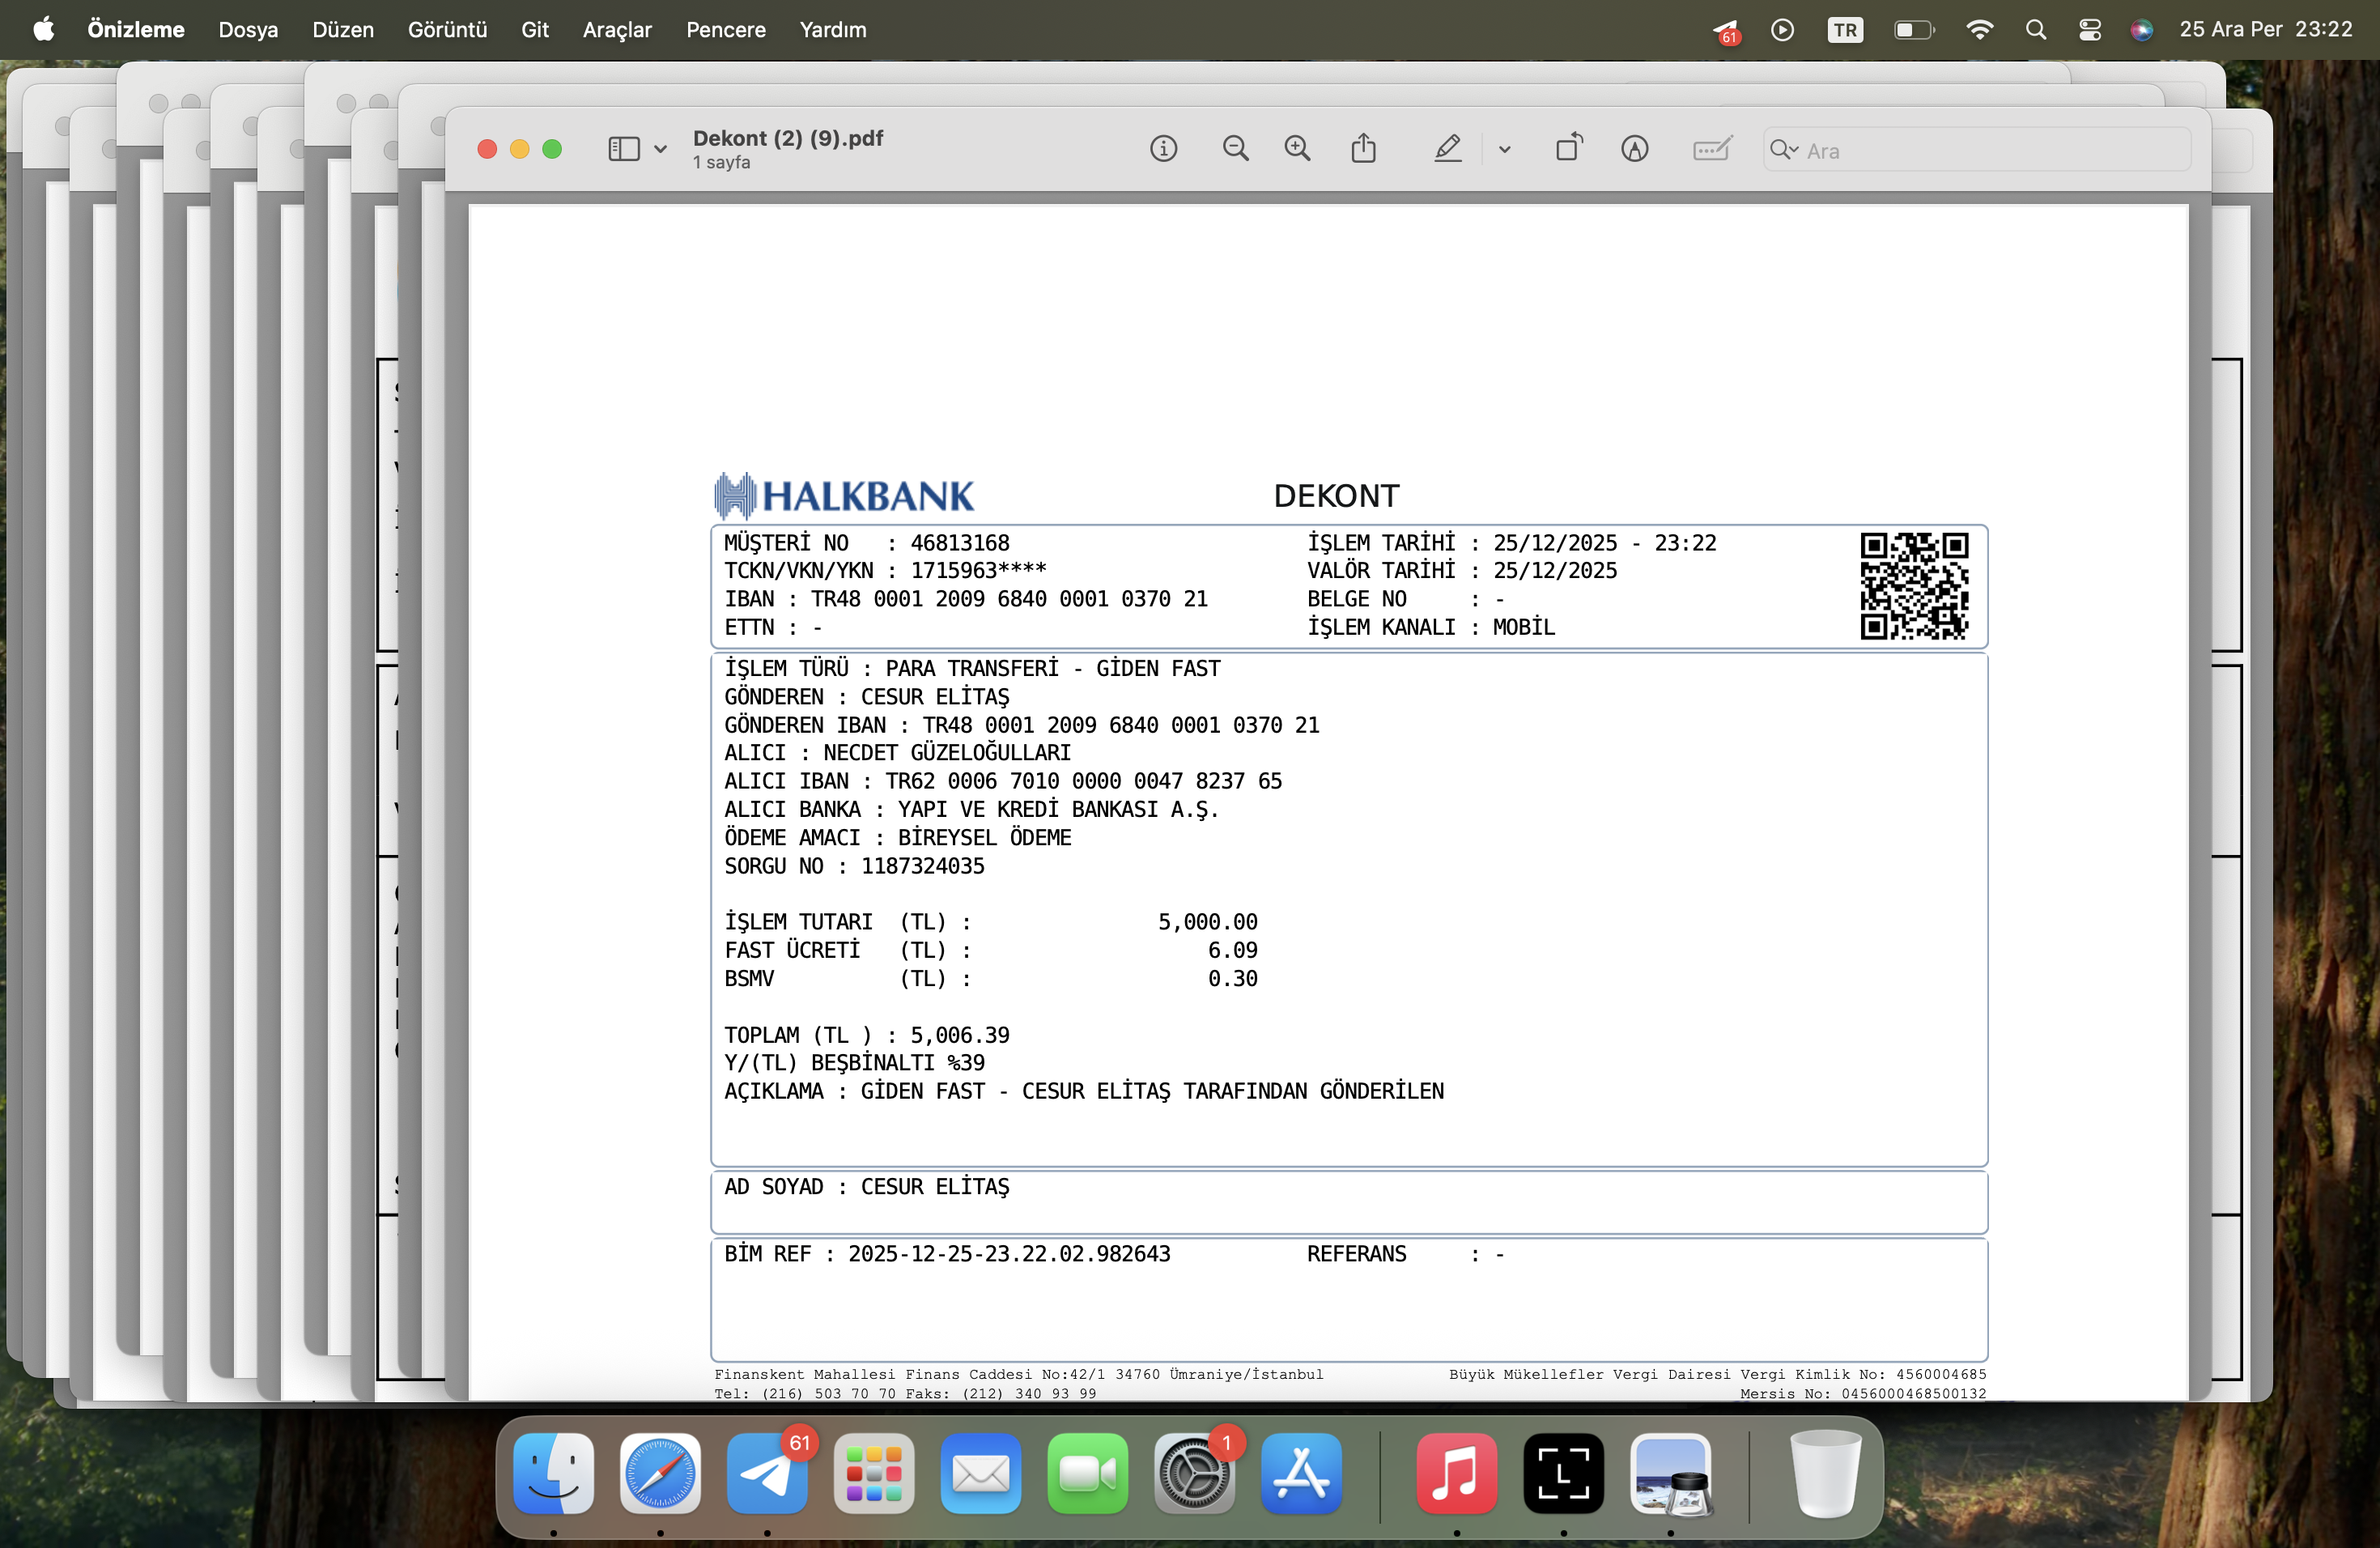Click the Ara search field

point(1976,150)
